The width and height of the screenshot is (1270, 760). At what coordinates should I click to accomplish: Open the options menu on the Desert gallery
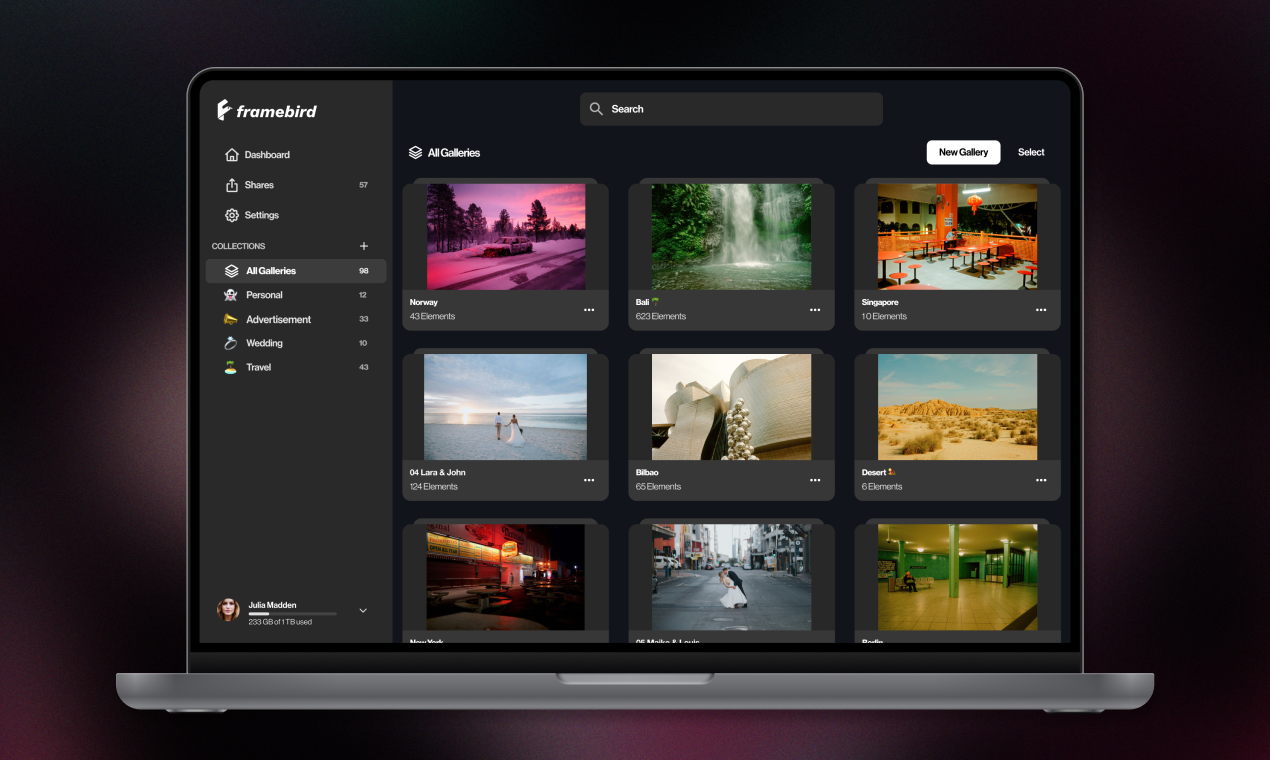point(1040,480)
